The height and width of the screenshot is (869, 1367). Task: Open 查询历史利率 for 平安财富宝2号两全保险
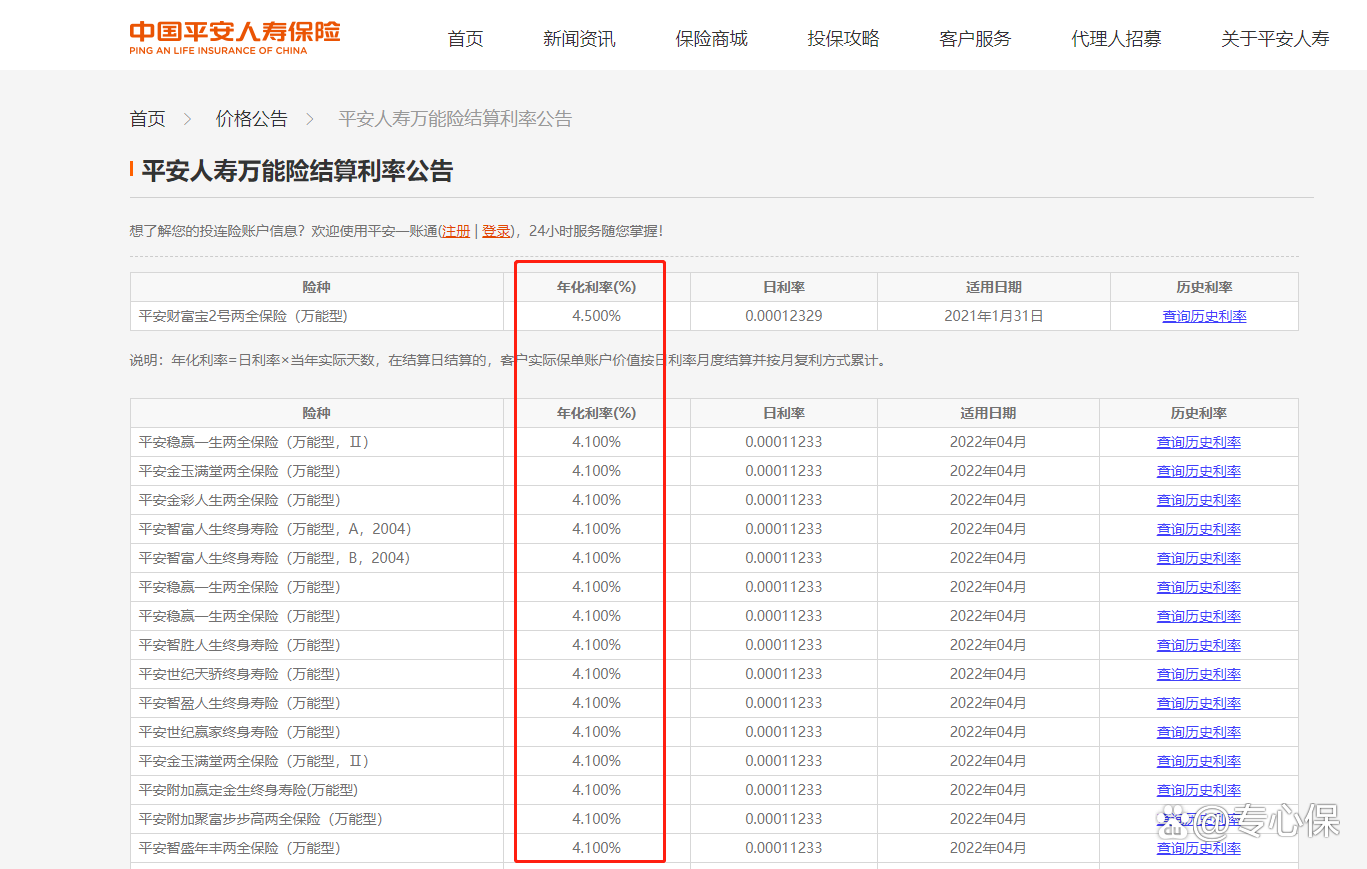pyautogui.click(x=1204, y=316)
